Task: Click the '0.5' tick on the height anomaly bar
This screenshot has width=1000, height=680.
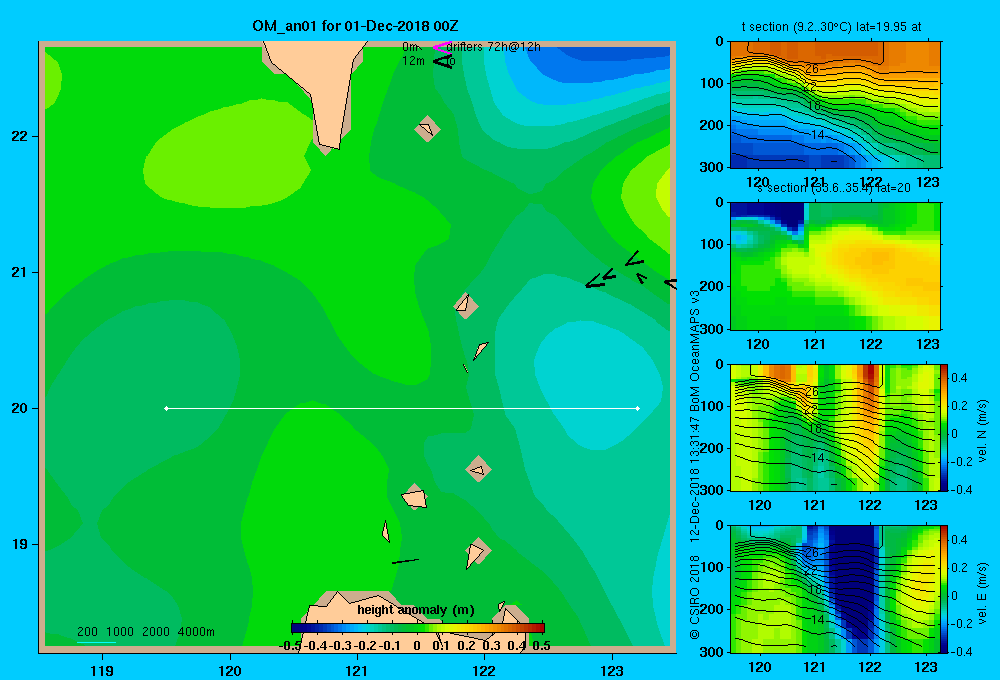Action: click(541, 646)
